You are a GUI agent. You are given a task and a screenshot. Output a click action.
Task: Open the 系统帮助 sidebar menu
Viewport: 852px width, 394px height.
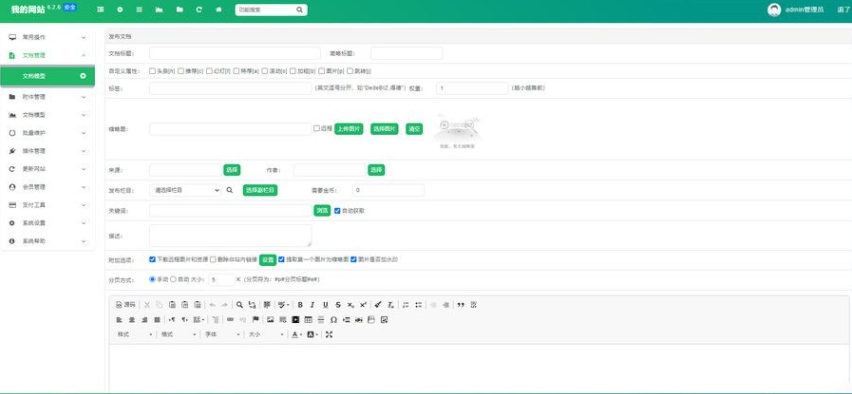47,241
